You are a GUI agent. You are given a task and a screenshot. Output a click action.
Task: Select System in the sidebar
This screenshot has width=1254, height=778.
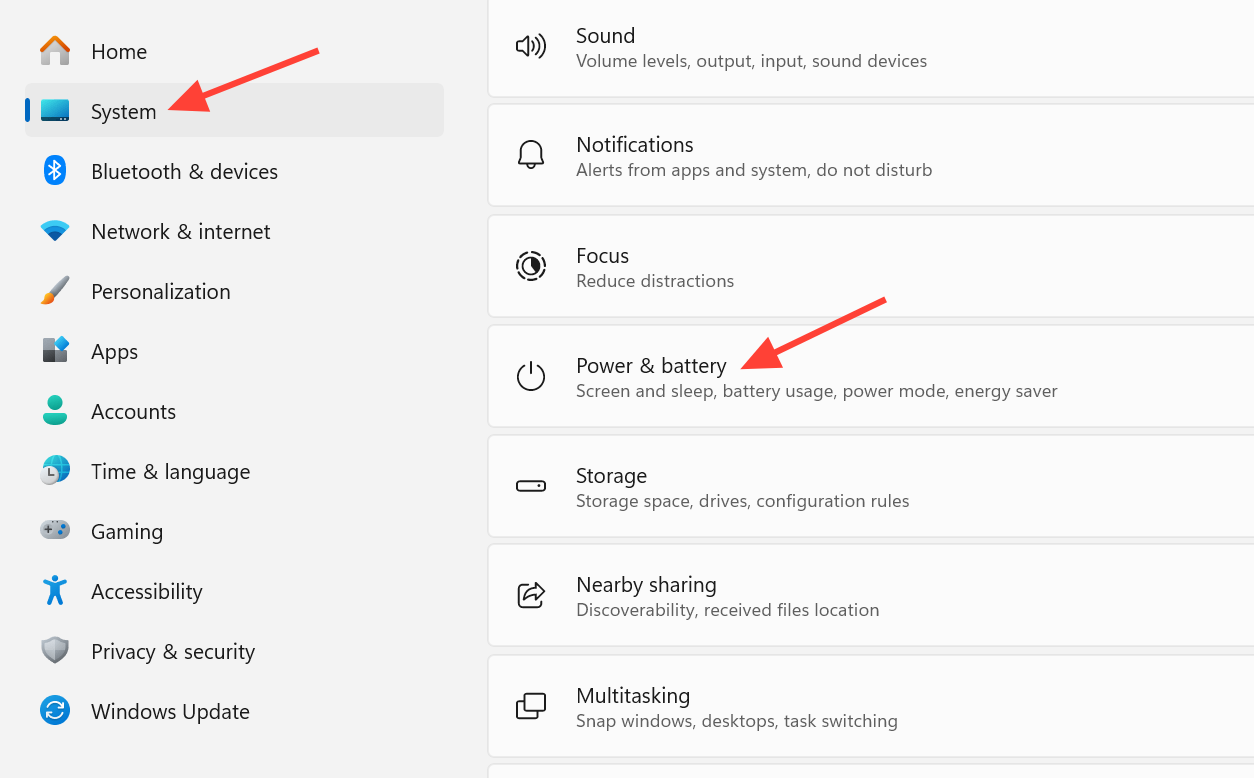tap(234, 110)
